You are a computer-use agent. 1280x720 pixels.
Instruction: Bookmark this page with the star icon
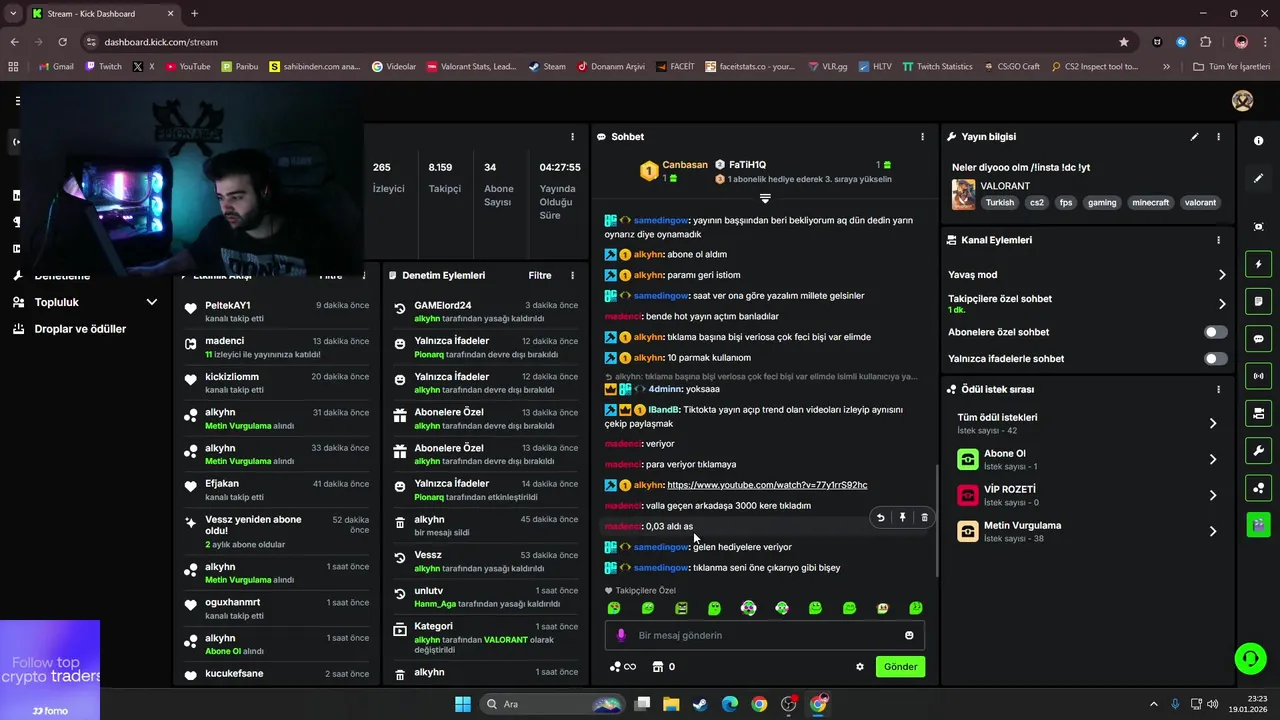pos(1124,42)
